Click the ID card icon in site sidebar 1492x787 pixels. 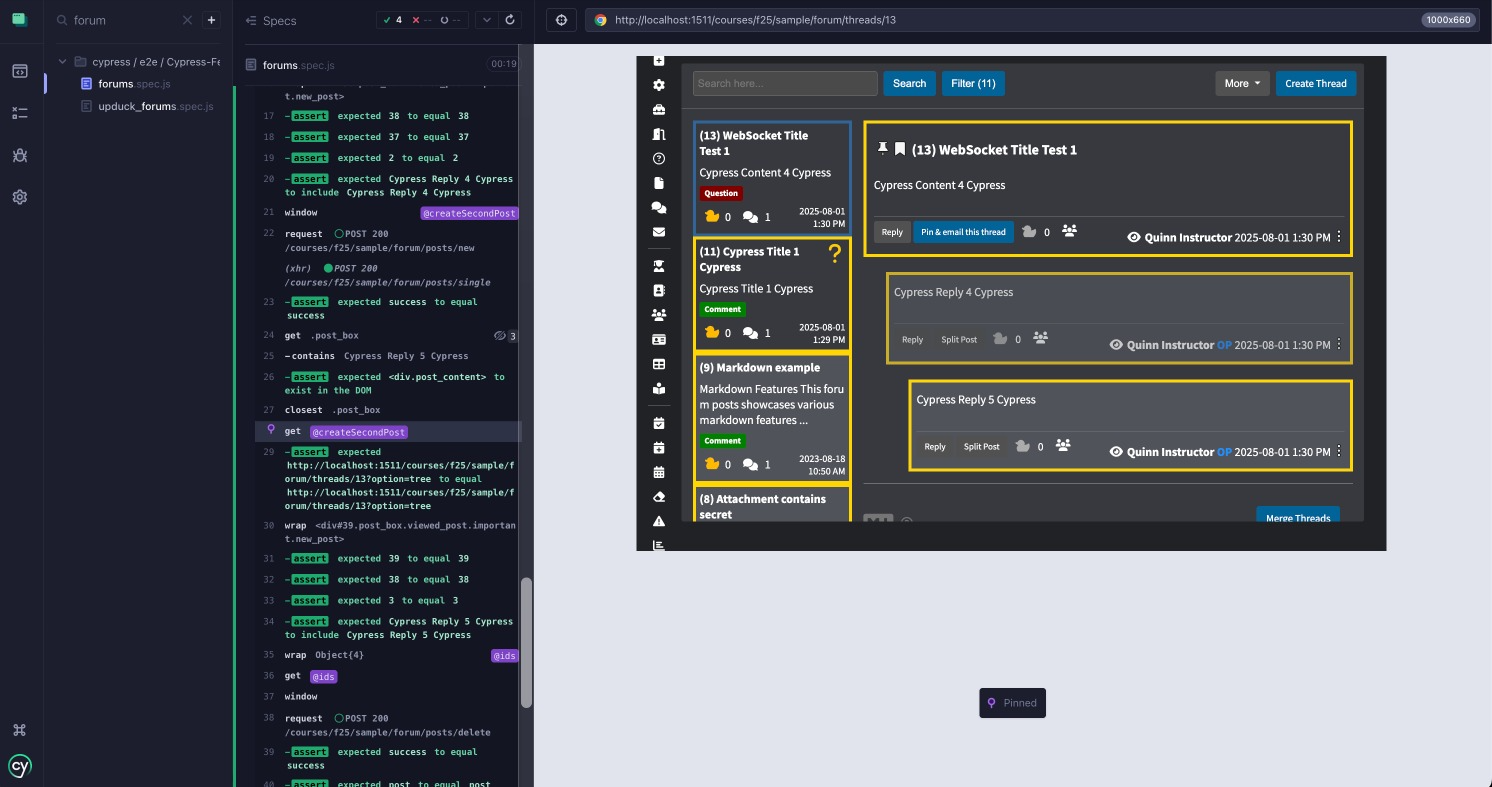coord(659,340)
